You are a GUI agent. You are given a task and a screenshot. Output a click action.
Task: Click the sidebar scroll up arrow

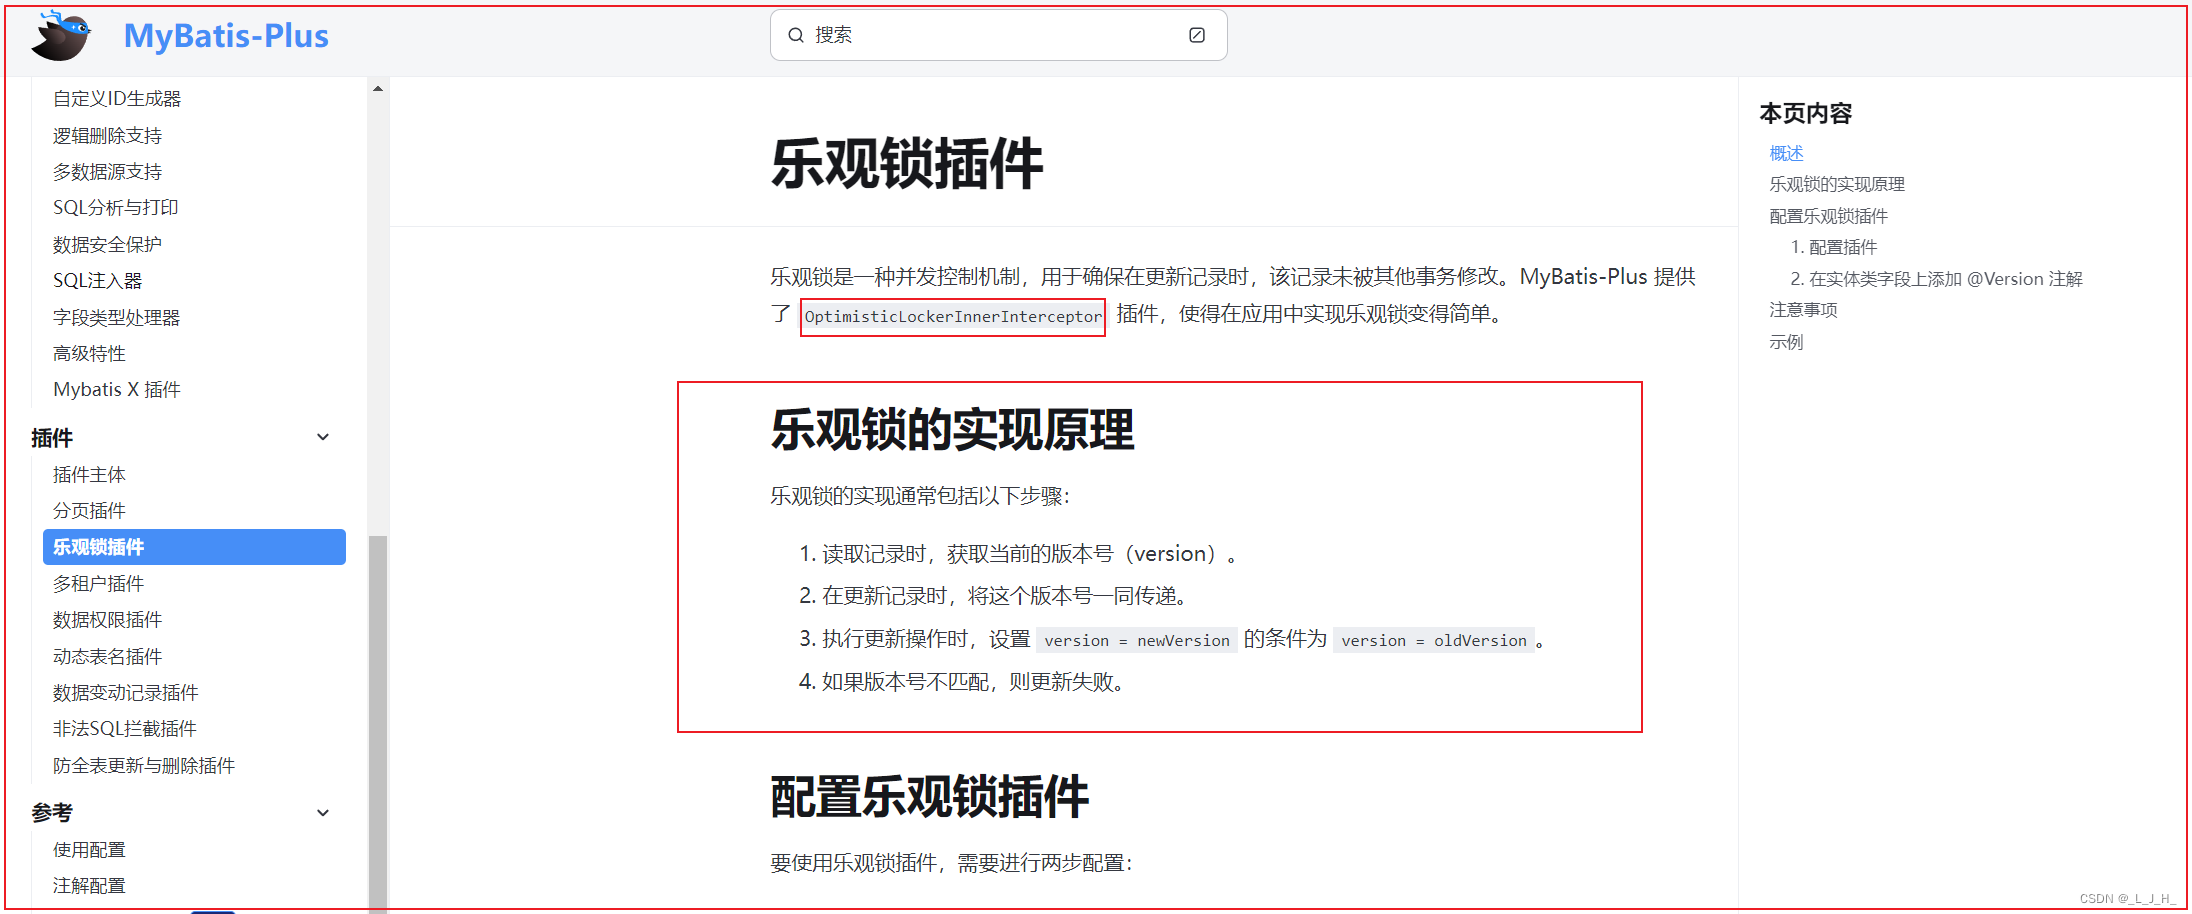[x=378, y=89]
